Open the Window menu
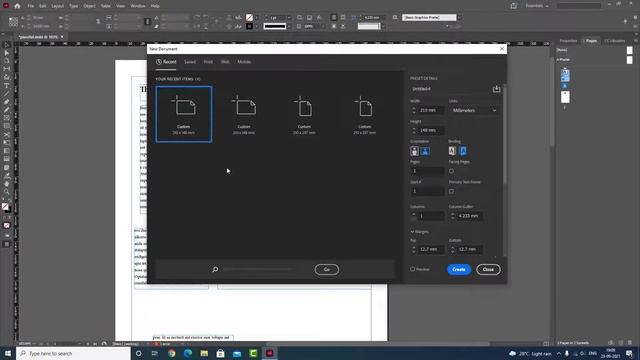 click(138, 6)
